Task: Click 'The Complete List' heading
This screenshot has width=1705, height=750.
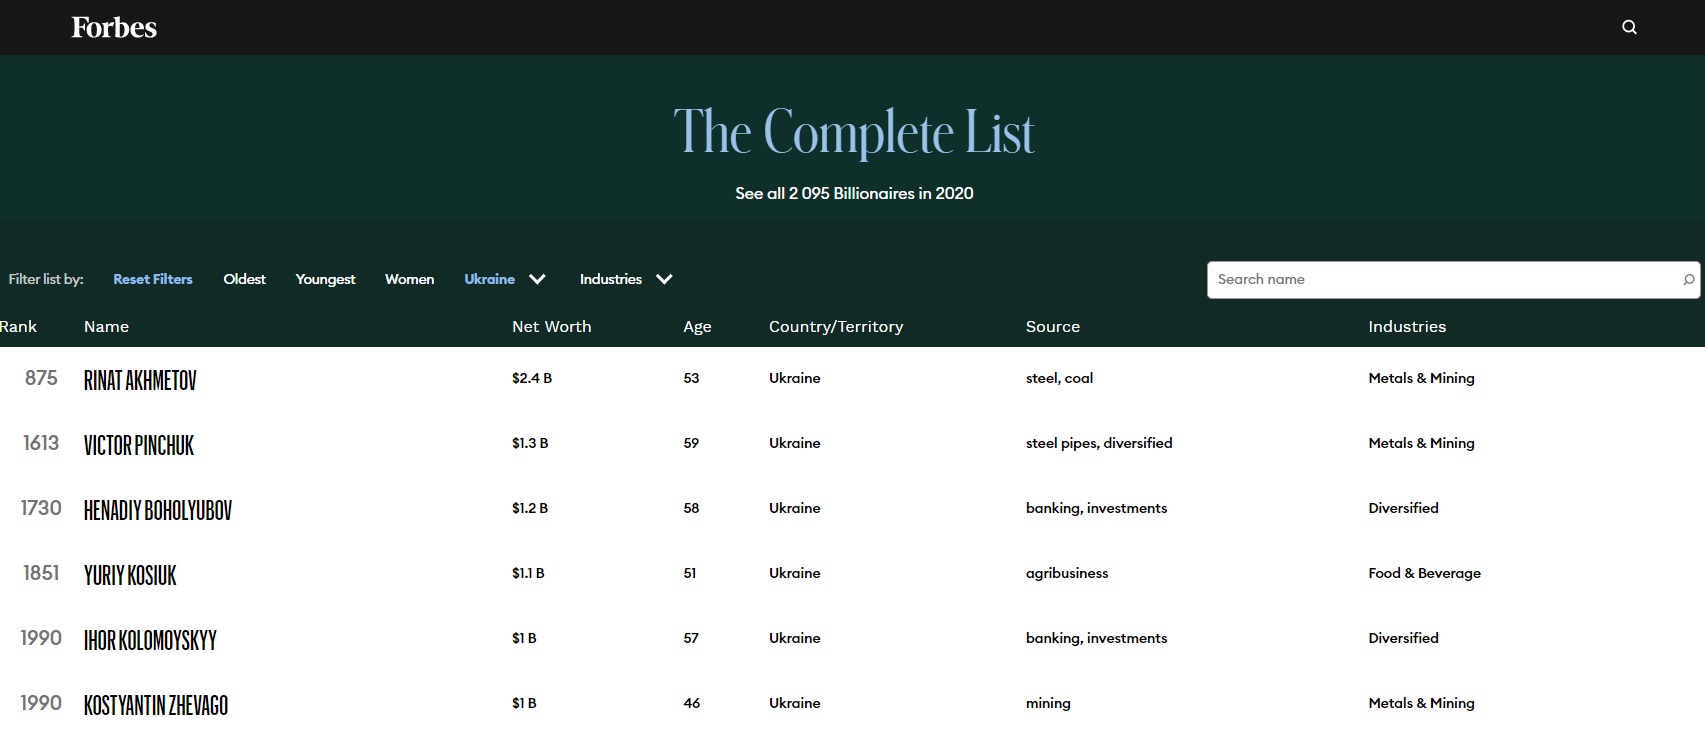Action: point(854,132)
